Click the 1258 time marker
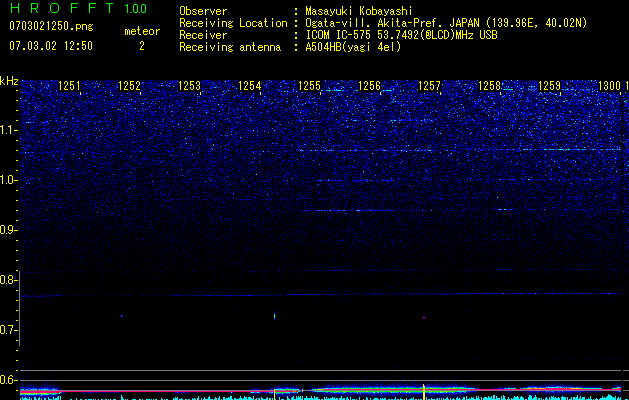The height and width of the screenshot is (400, 629). (489, 86)
